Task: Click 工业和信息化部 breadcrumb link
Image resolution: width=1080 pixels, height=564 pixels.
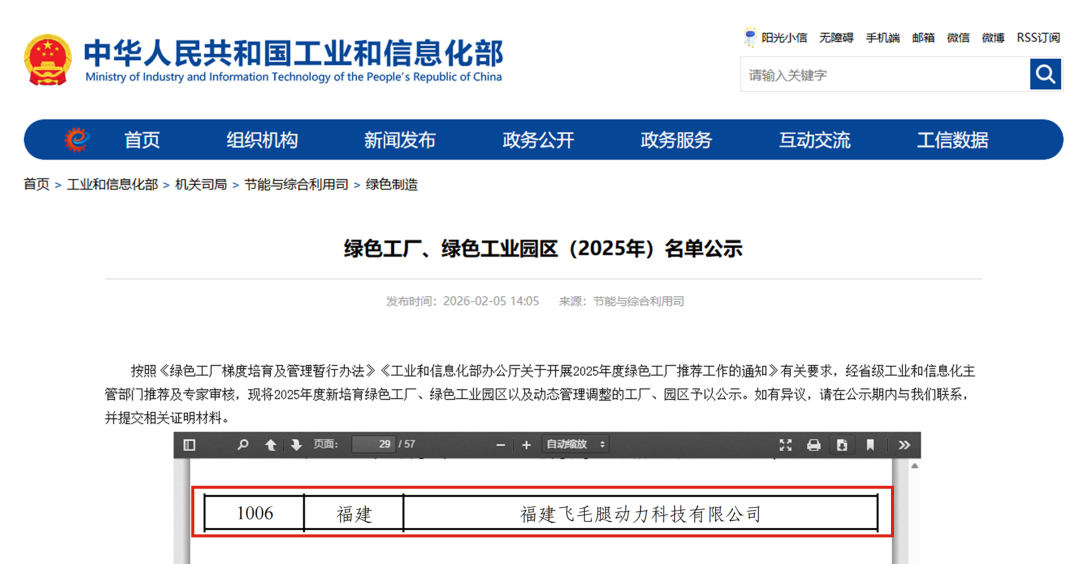Action: pos(112,185)
